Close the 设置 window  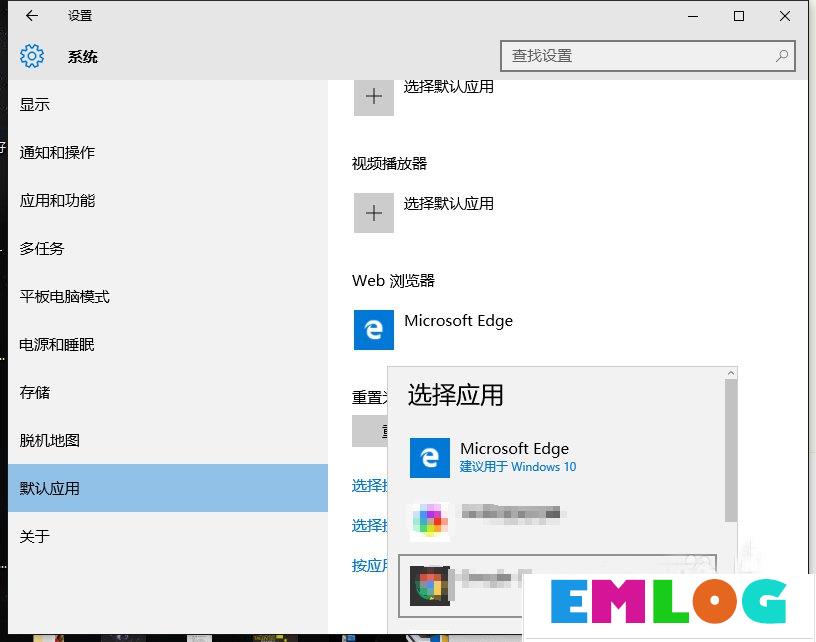tap(785, 16)
